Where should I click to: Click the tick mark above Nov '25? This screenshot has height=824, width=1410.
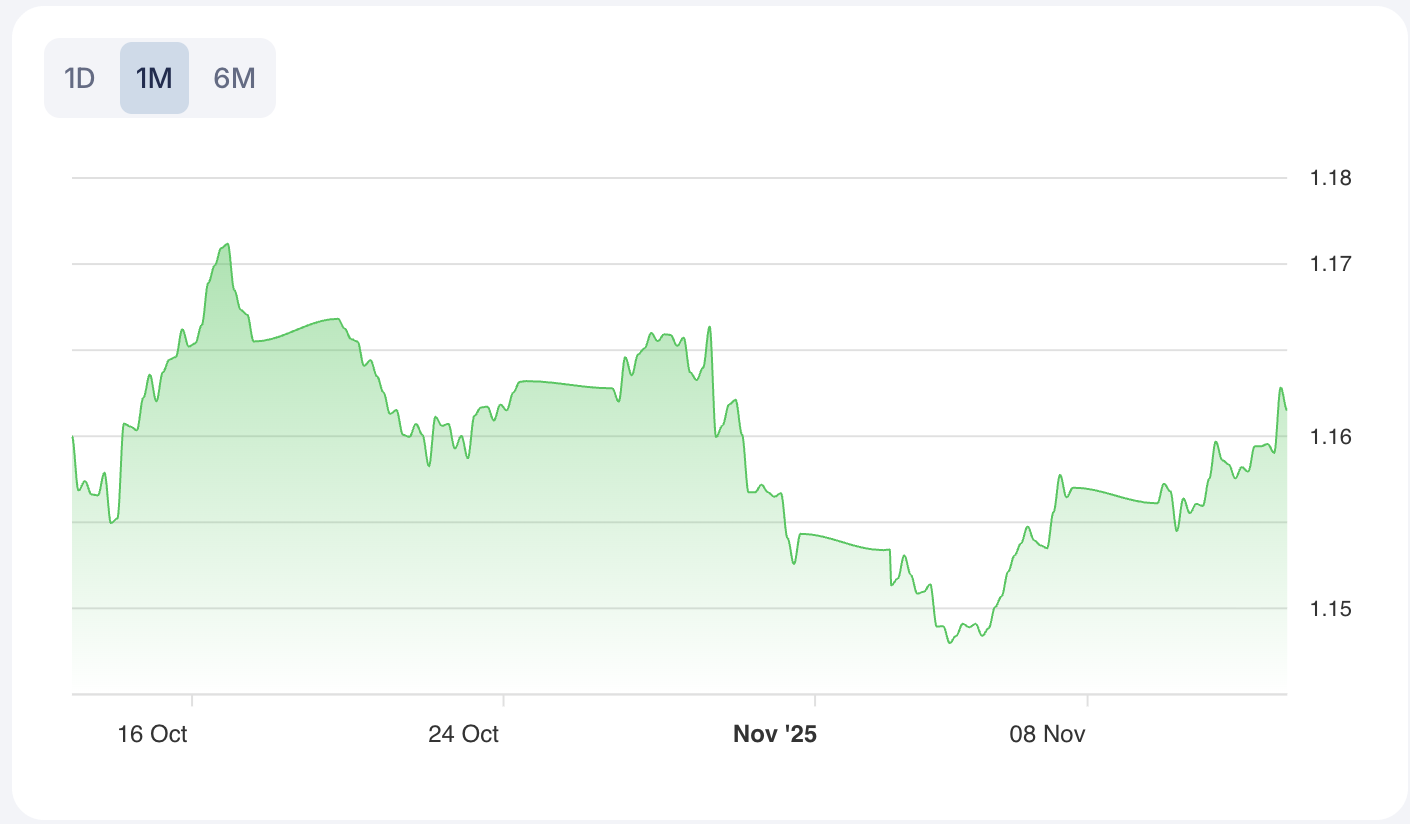coord(815,700)
